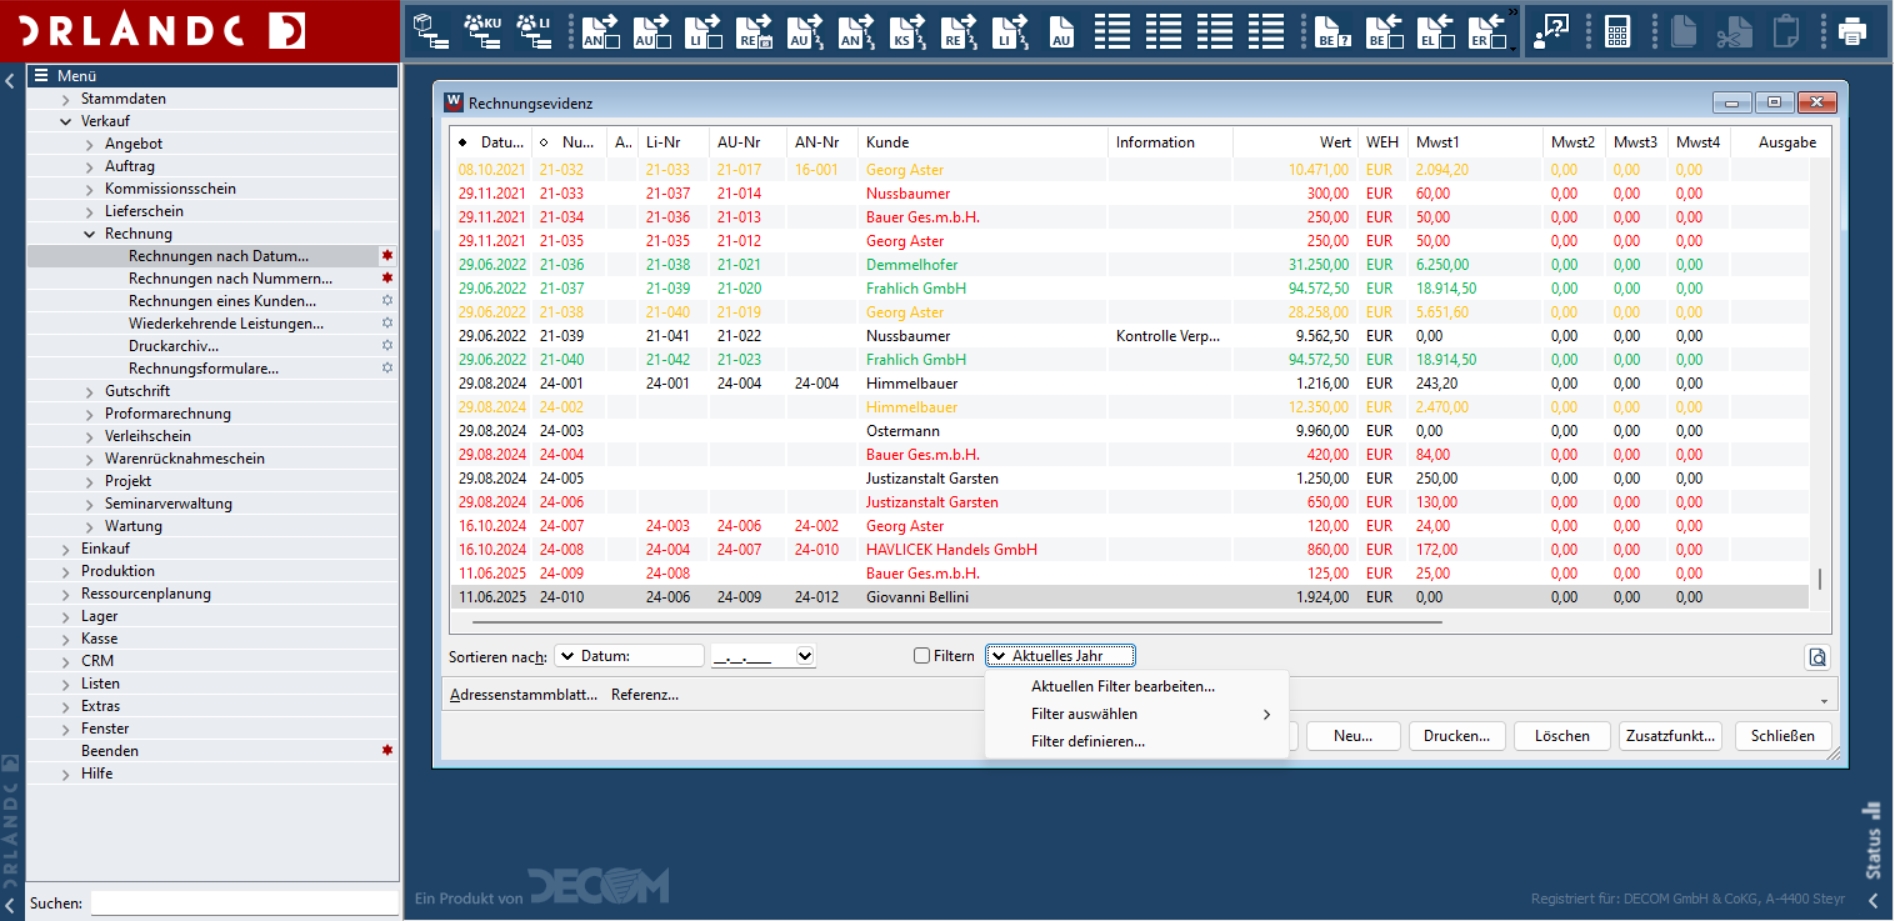The height and width of the screenshot is (921, 1894).
Task: Click the Menü header hamburger
Action: [x=41, y=75]
